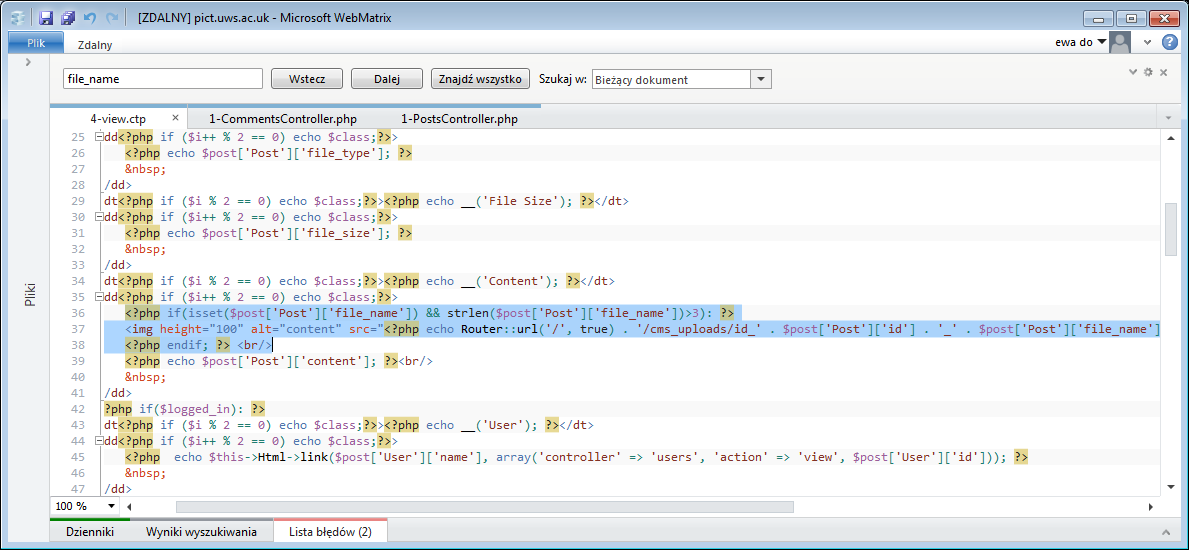Click the user avatar picture
1189x550 pixels.
[1120, 42]
